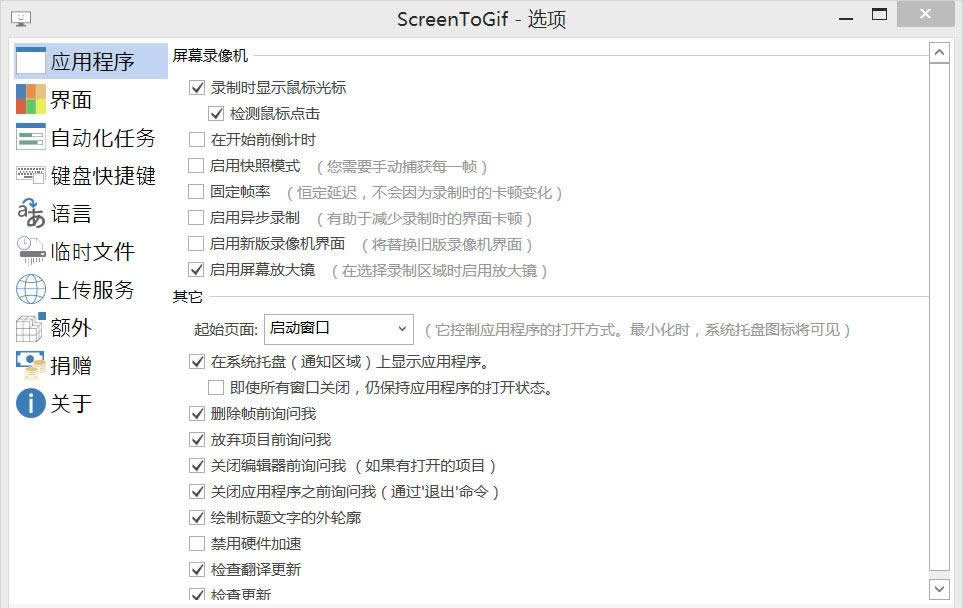Click the scrollbar down arrow
The image size is (963, 608).
(939, 588)
